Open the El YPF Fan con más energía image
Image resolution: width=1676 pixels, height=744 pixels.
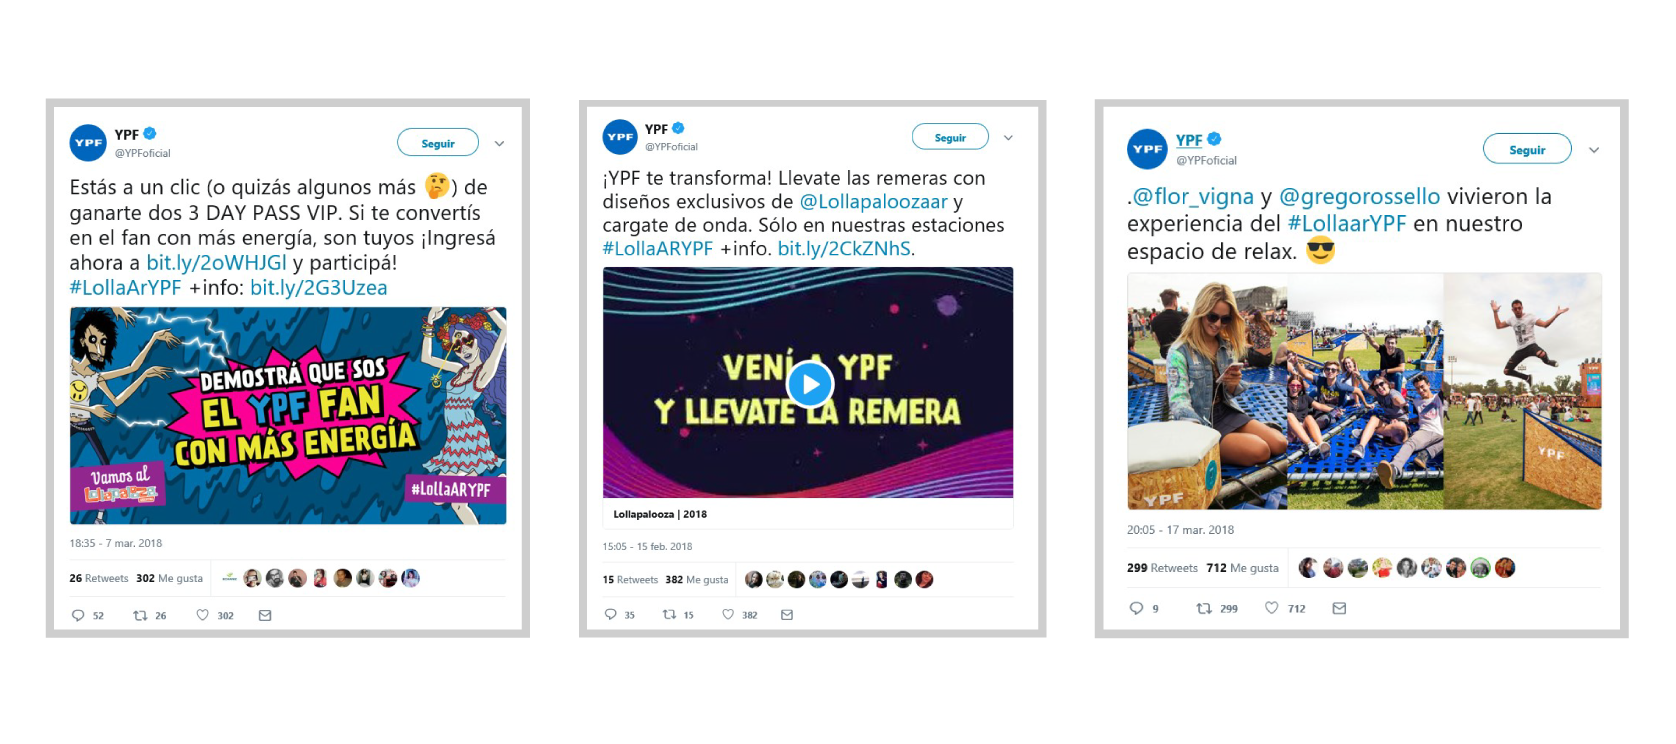(x=288, y=416)
